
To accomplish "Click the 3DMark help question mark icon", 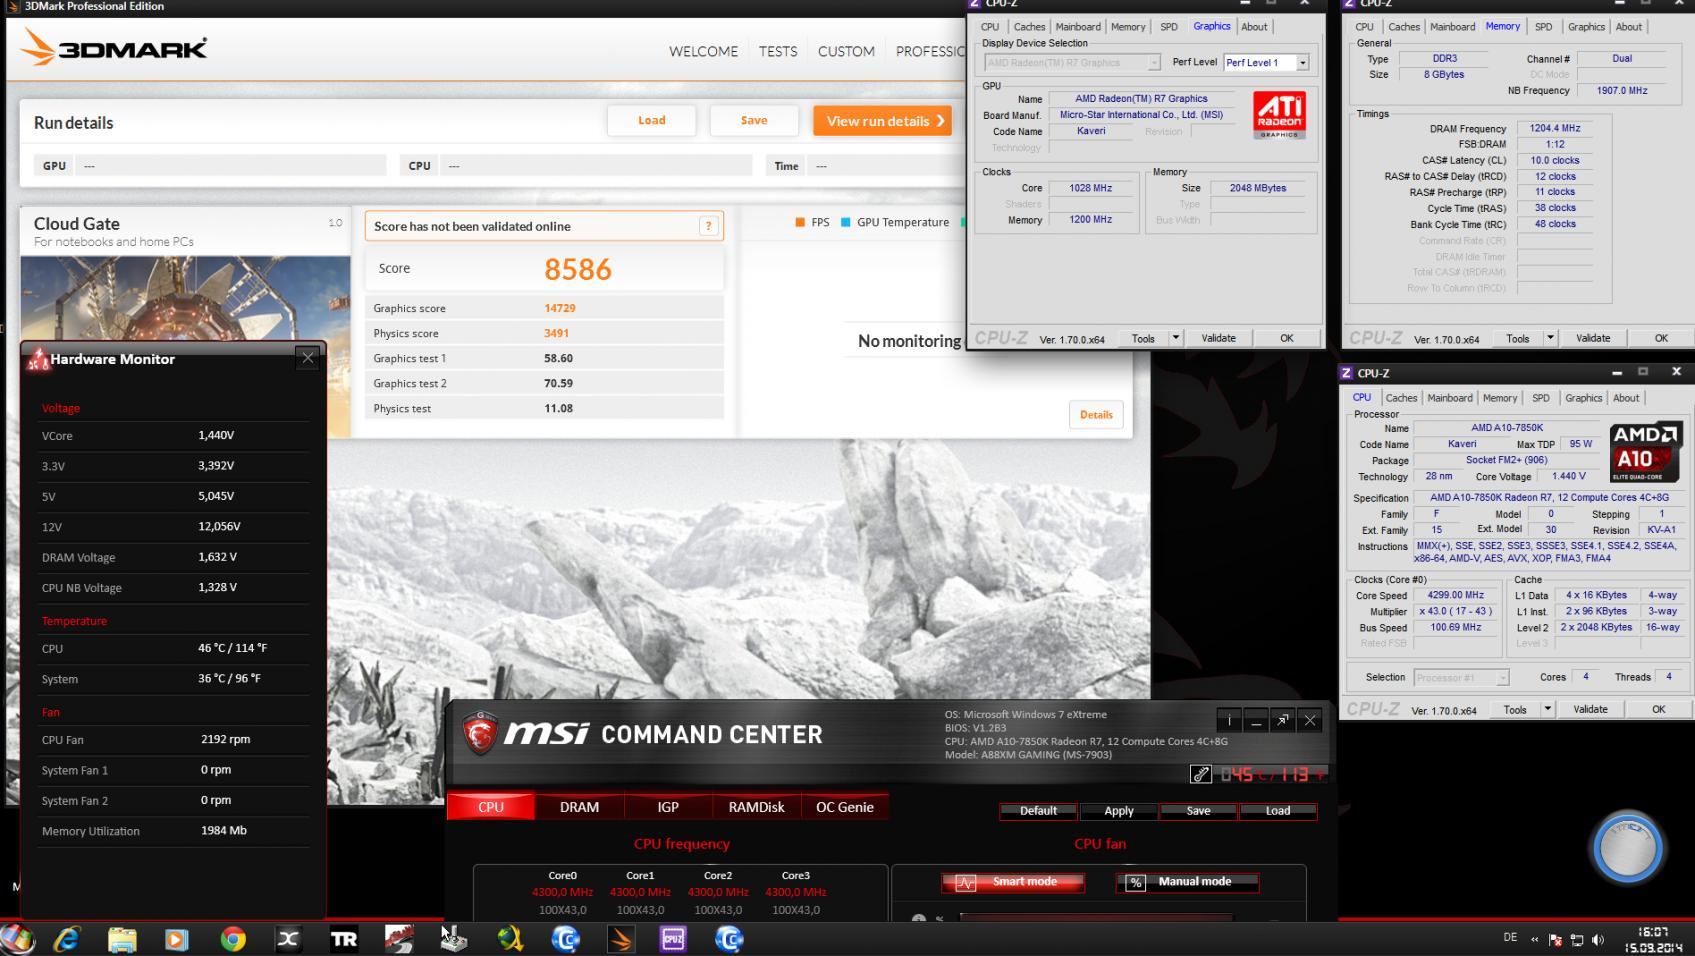I will pos(708,226).
